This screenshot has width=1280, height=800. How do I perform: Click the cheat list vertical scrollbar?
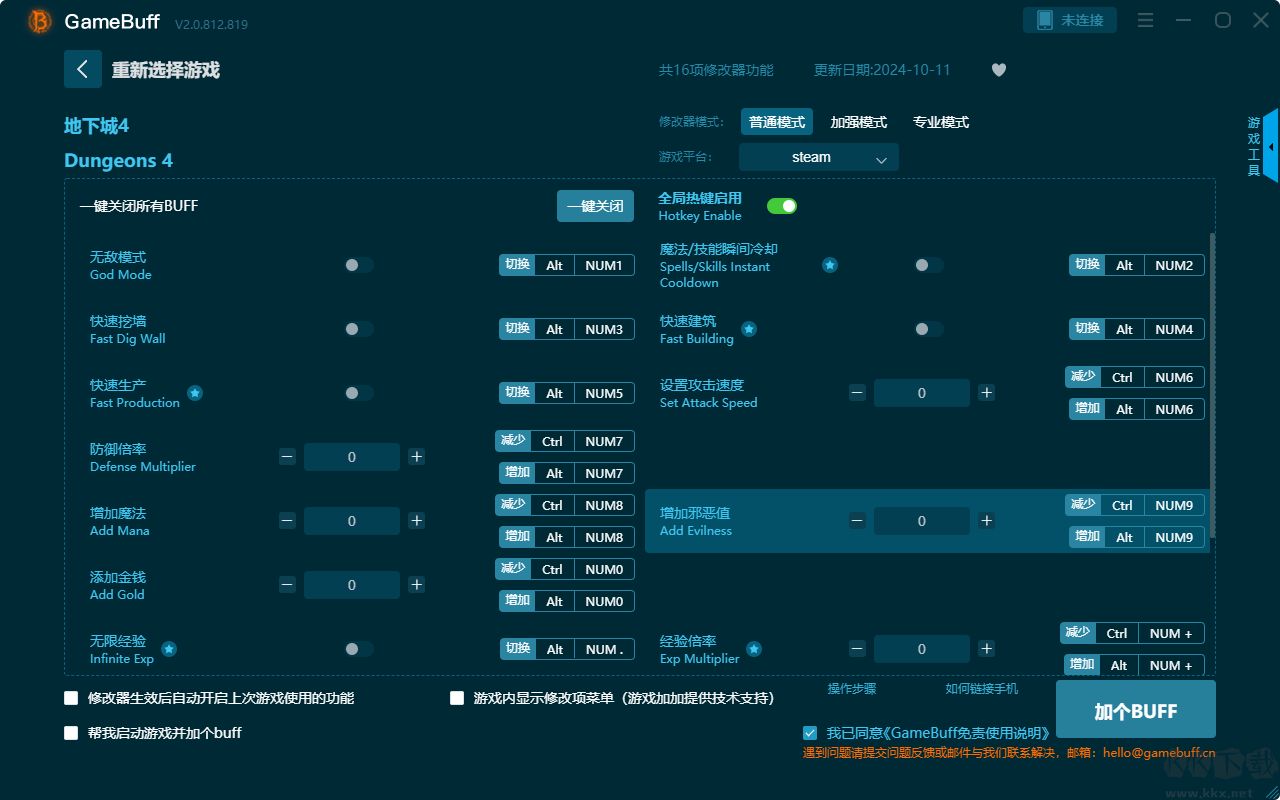[x=1212, y=386]
